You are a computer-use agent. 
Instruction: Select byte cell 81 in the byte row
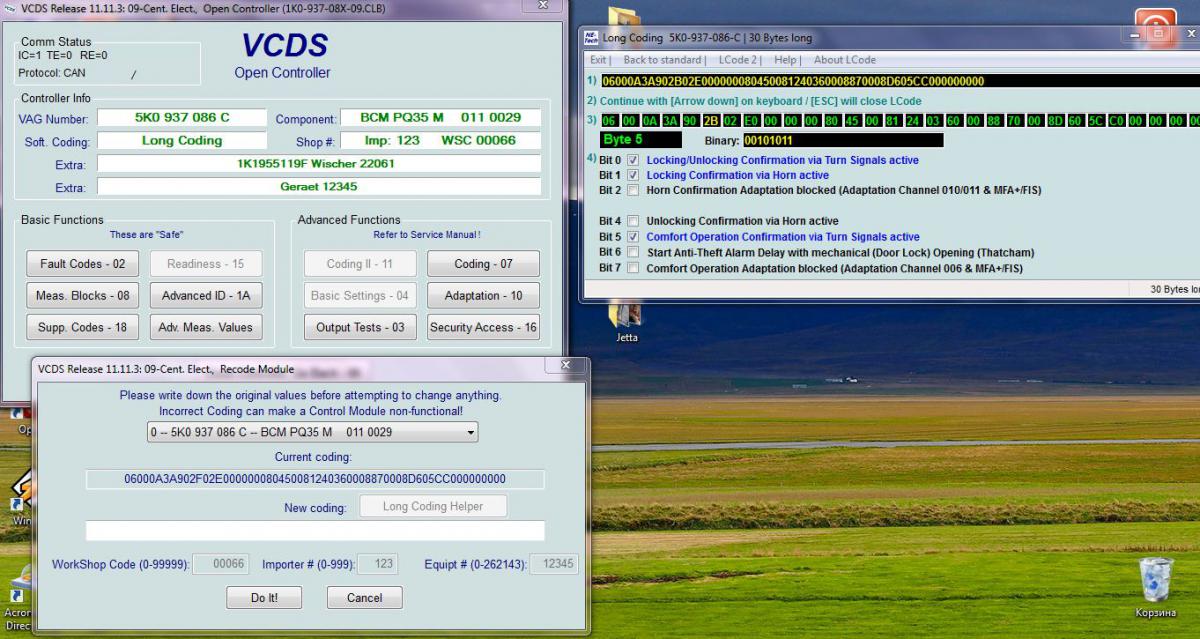893,121
